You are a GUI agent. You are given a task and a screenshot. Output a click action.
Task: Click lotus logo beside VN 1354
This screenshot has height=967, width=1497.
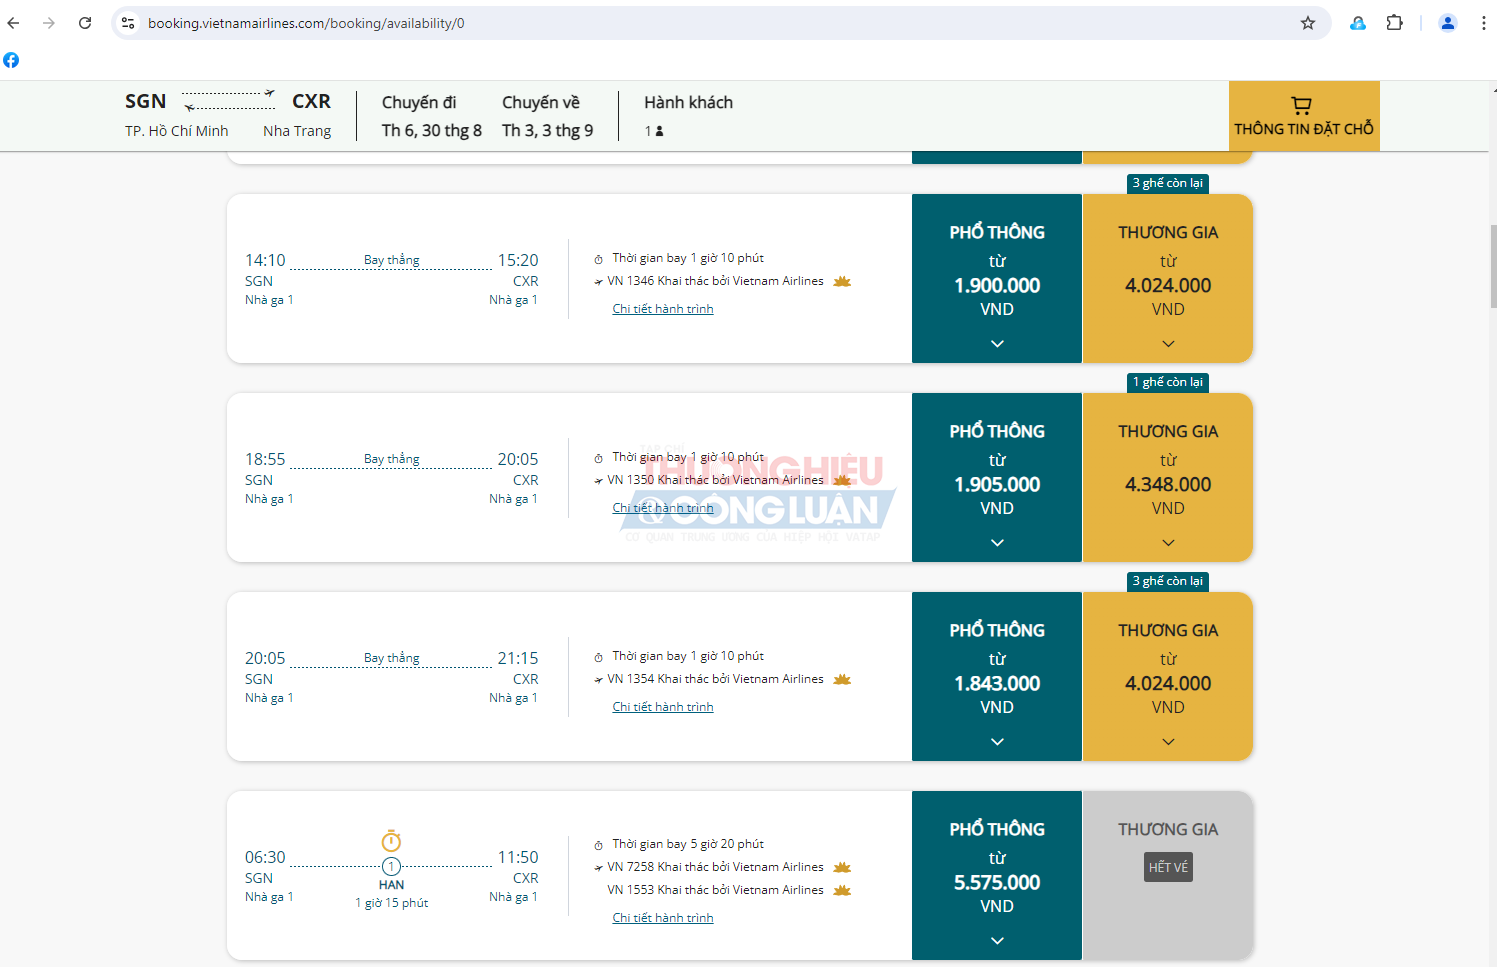(842, 679)
